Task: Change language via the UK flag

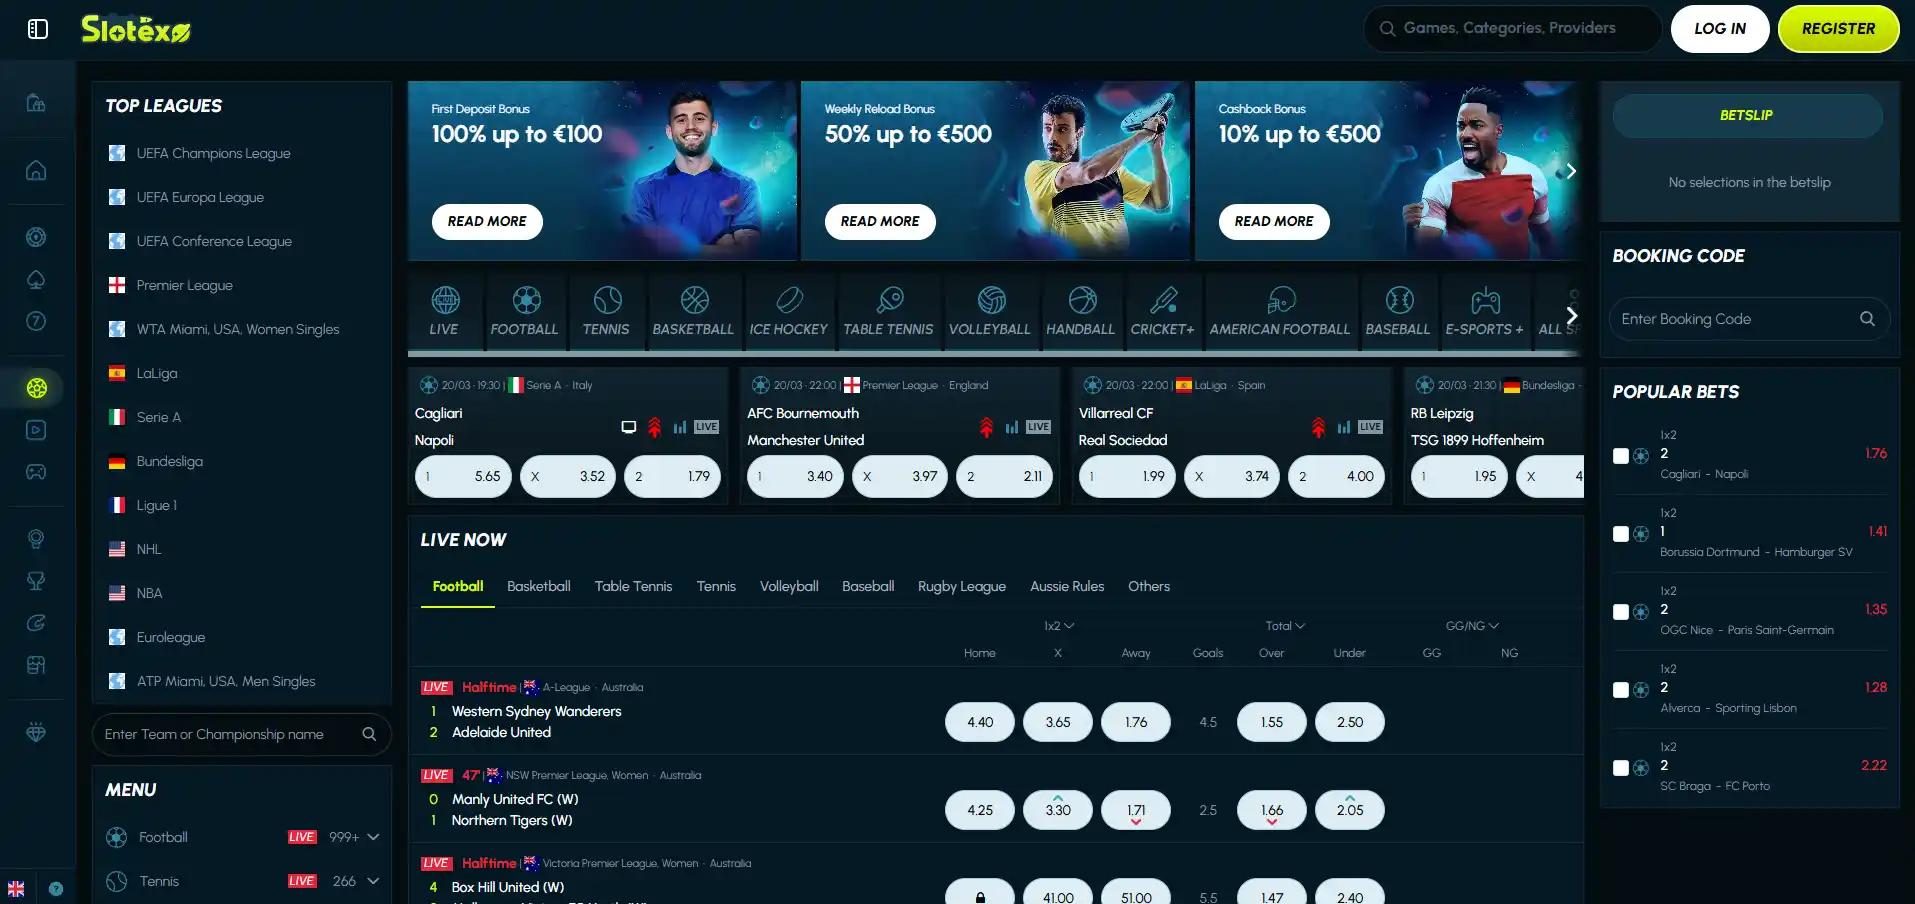Action: click(x=16, y=889)
